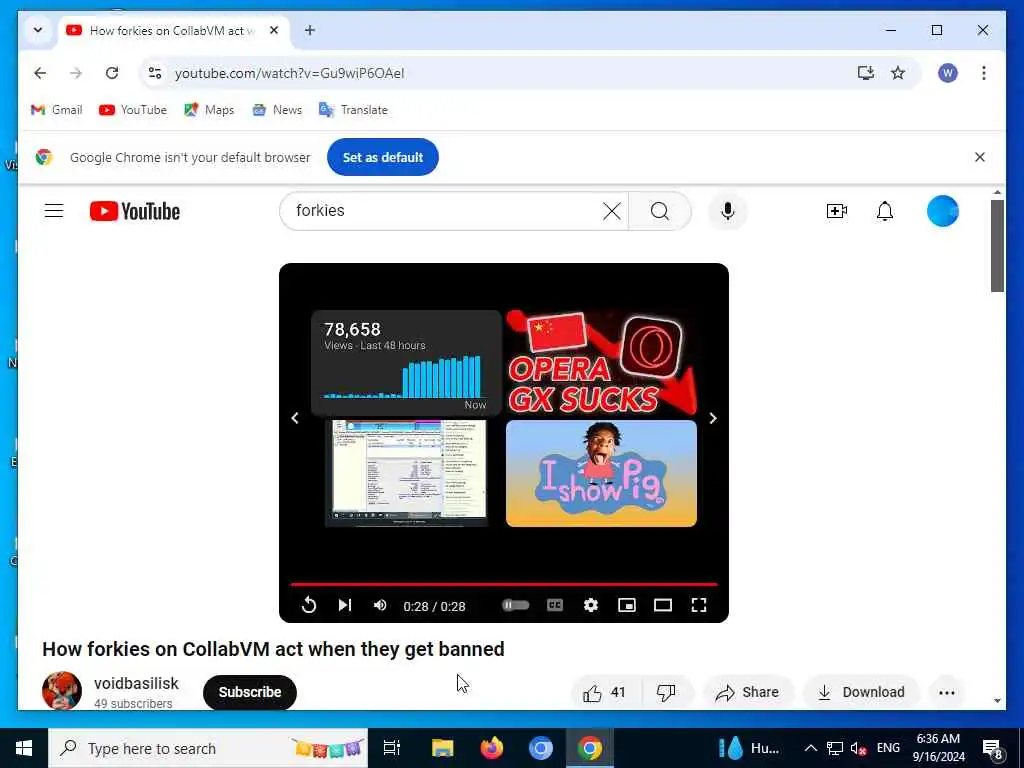Replay the video with the replay icon
This screenshot has height=768, width=1024.
(309, 605)
